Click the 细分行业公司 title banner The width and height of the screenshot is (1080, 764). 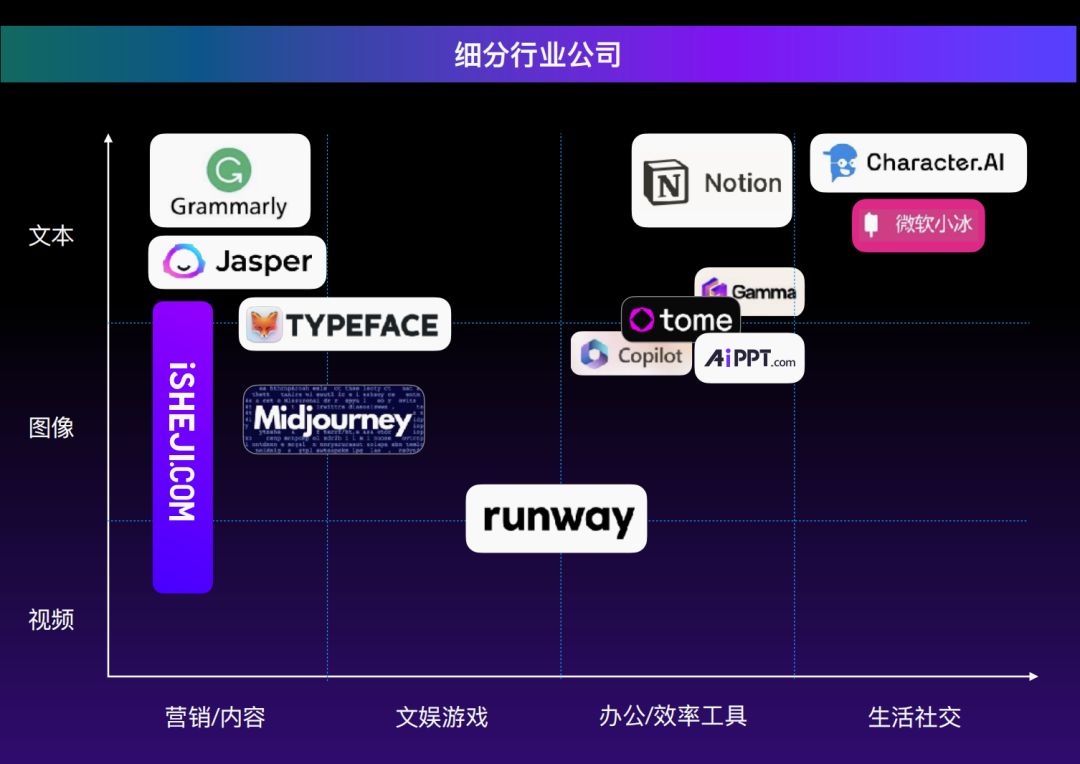538,54
